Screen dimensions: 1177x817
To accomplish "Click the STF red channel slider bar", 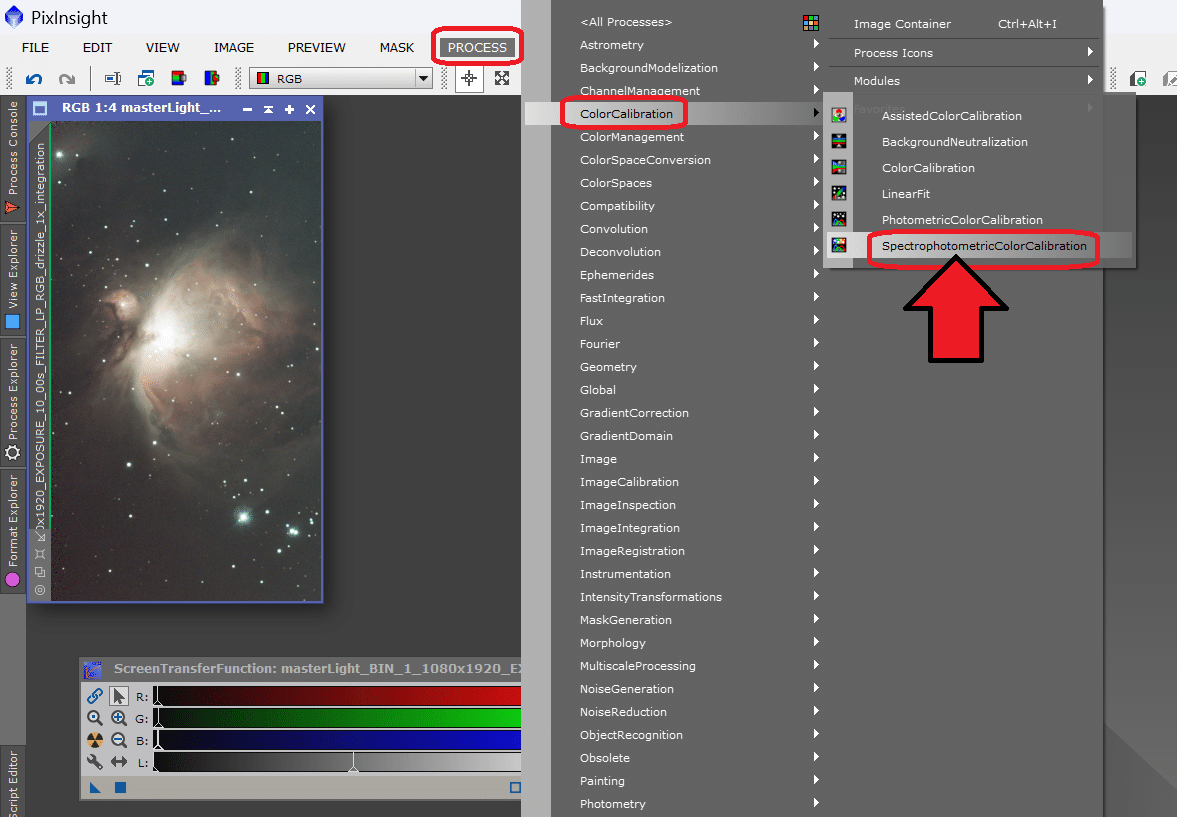I will click(x=337, y=696).
